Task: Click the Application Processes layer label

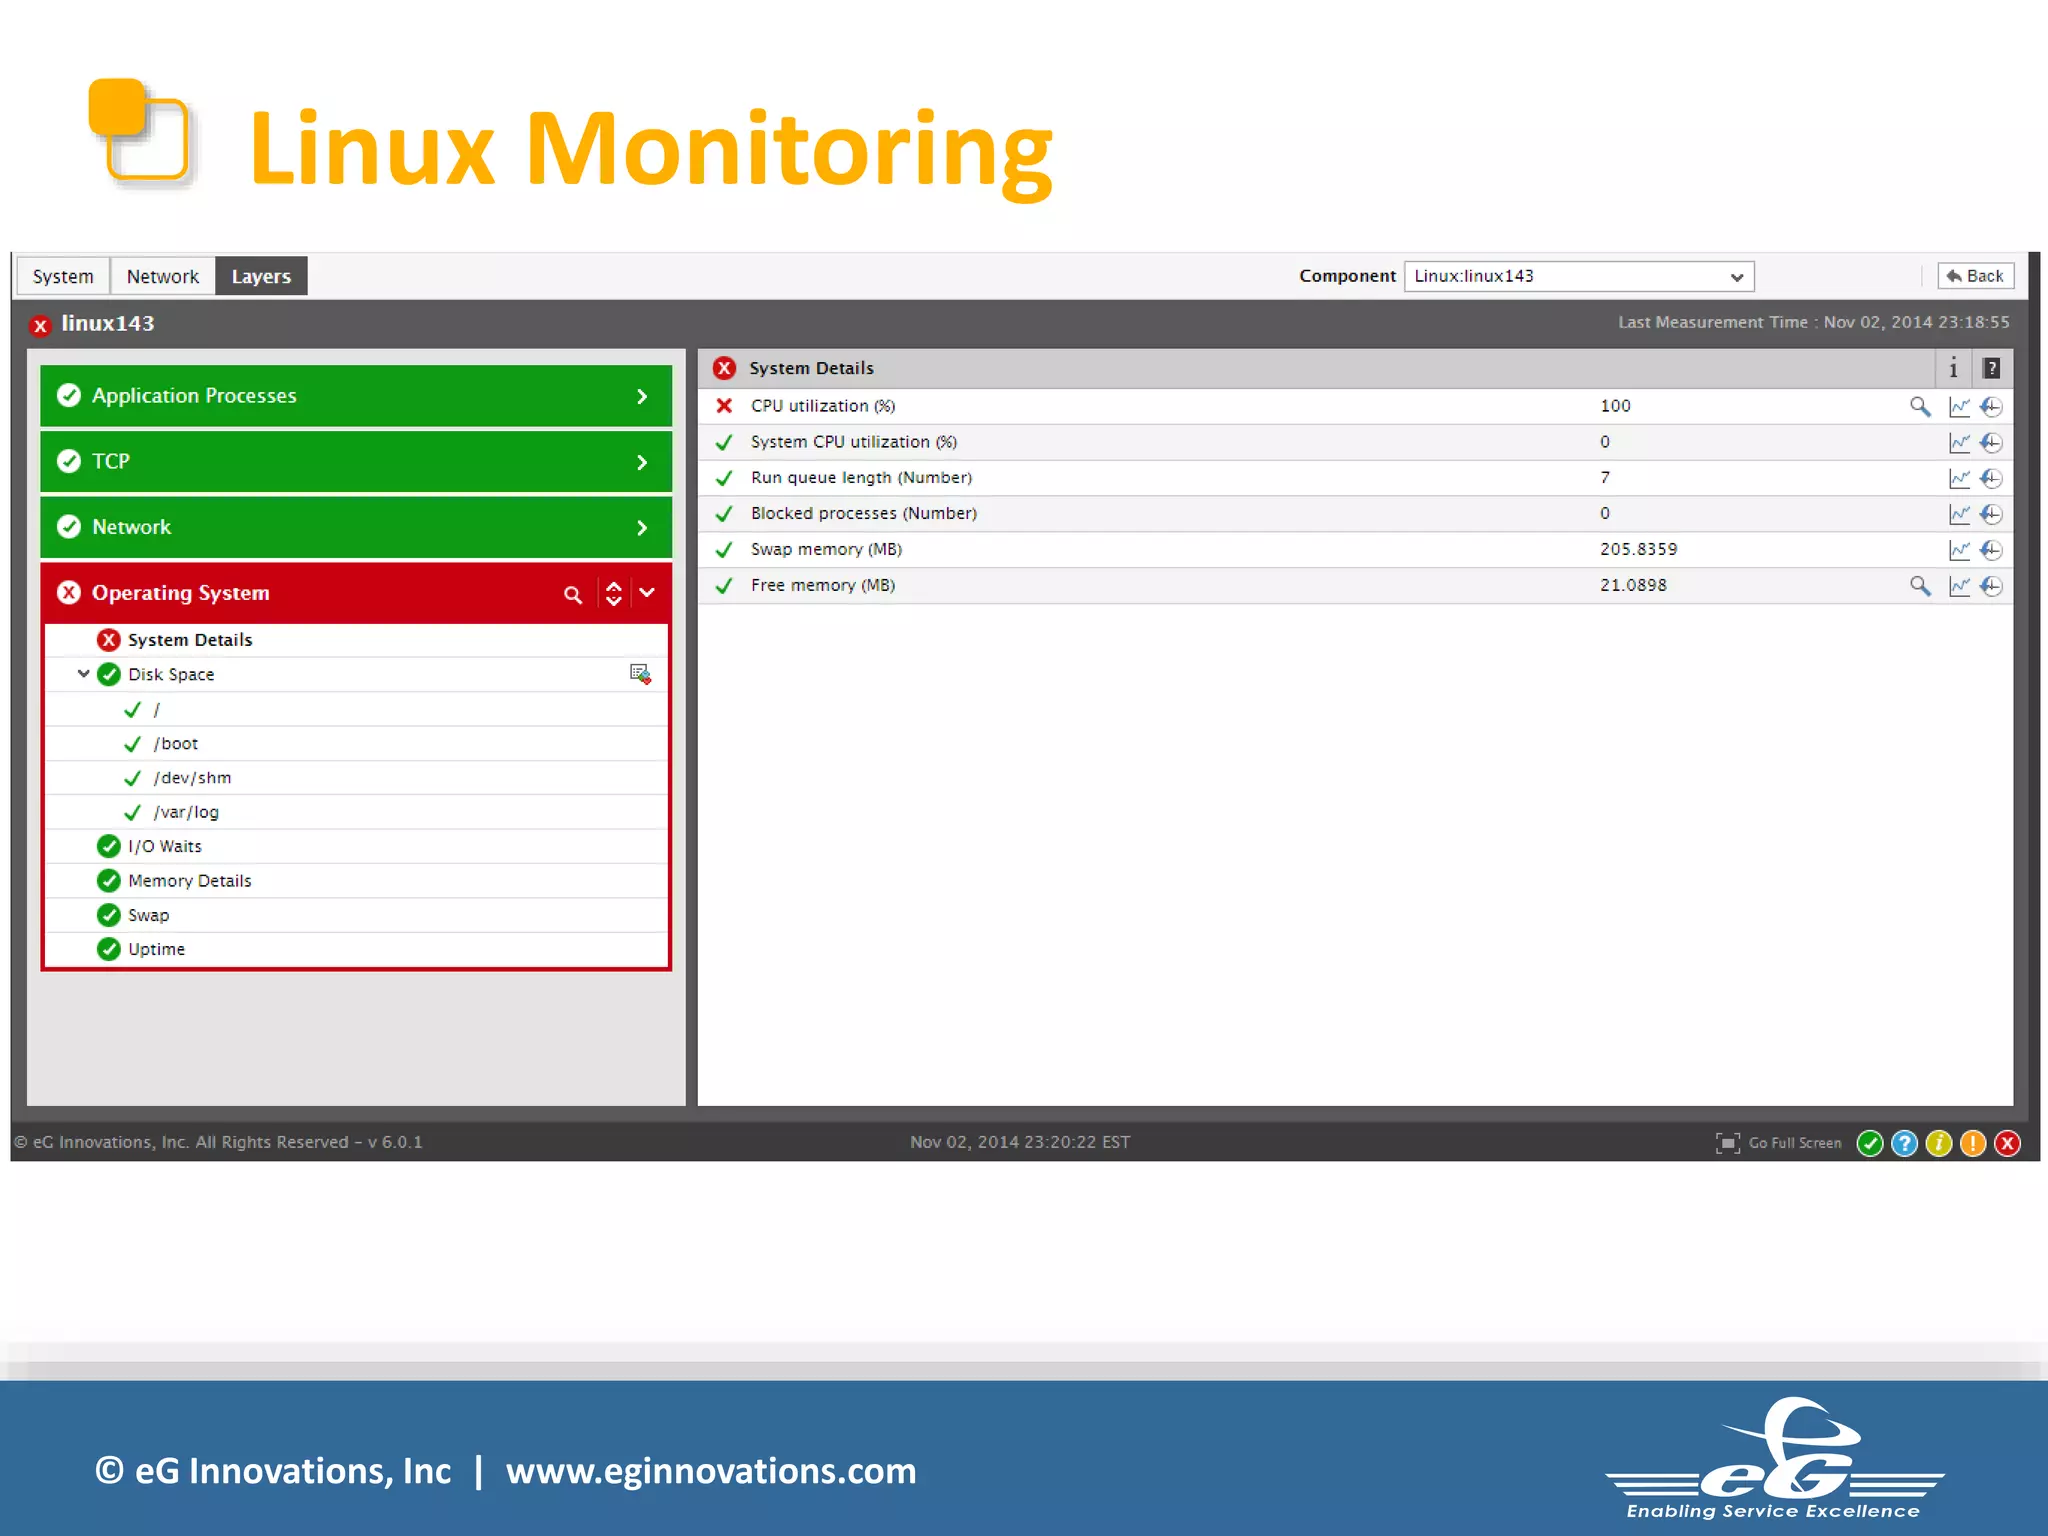Action: pos(194,396)
